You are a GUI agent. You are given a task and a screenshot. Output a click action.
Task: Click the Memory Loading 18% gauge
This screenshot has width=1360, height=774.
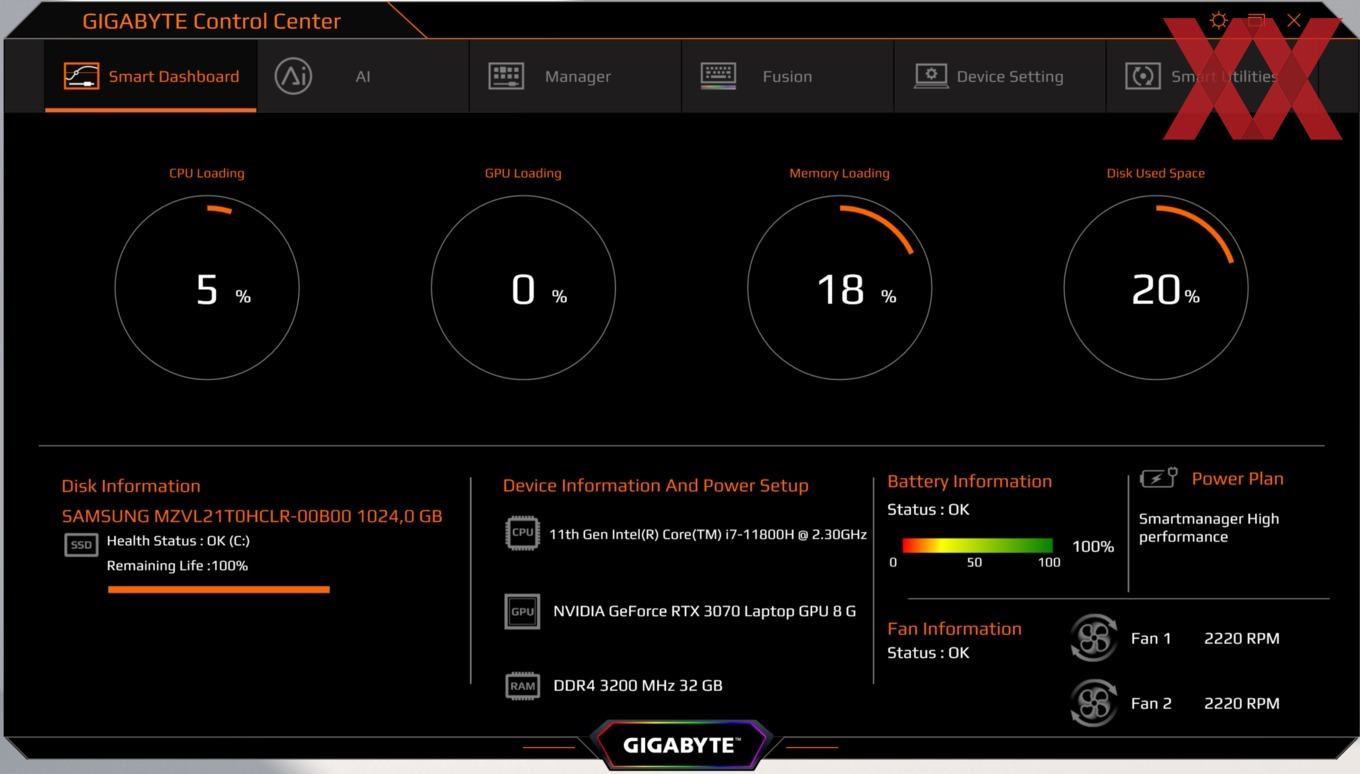[839, 288]
